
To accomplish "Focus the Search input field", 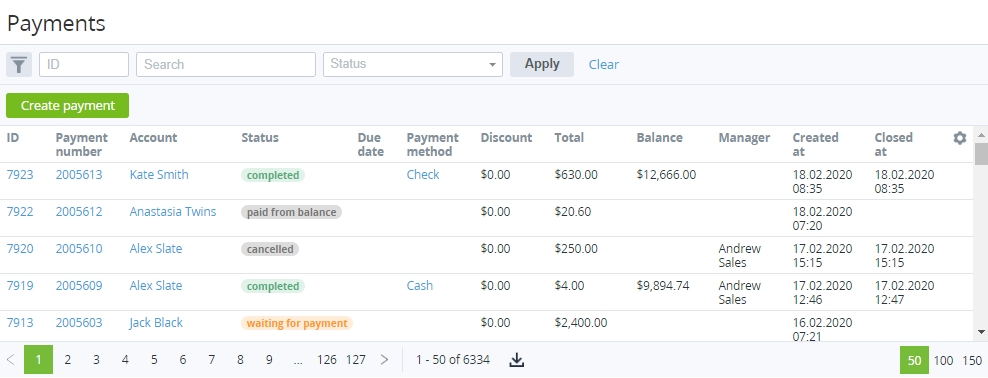I will pos(226,64).
